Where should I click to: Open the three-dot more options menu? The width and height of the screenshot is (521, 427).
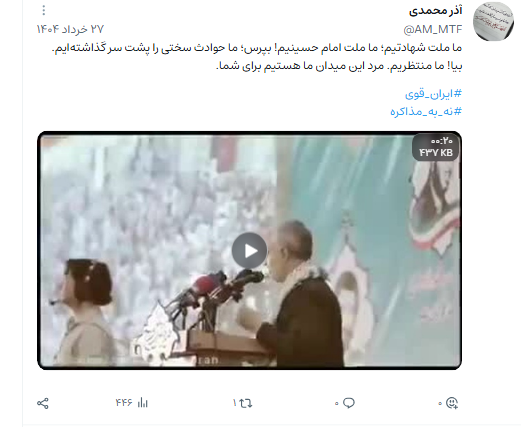[44, 11]
